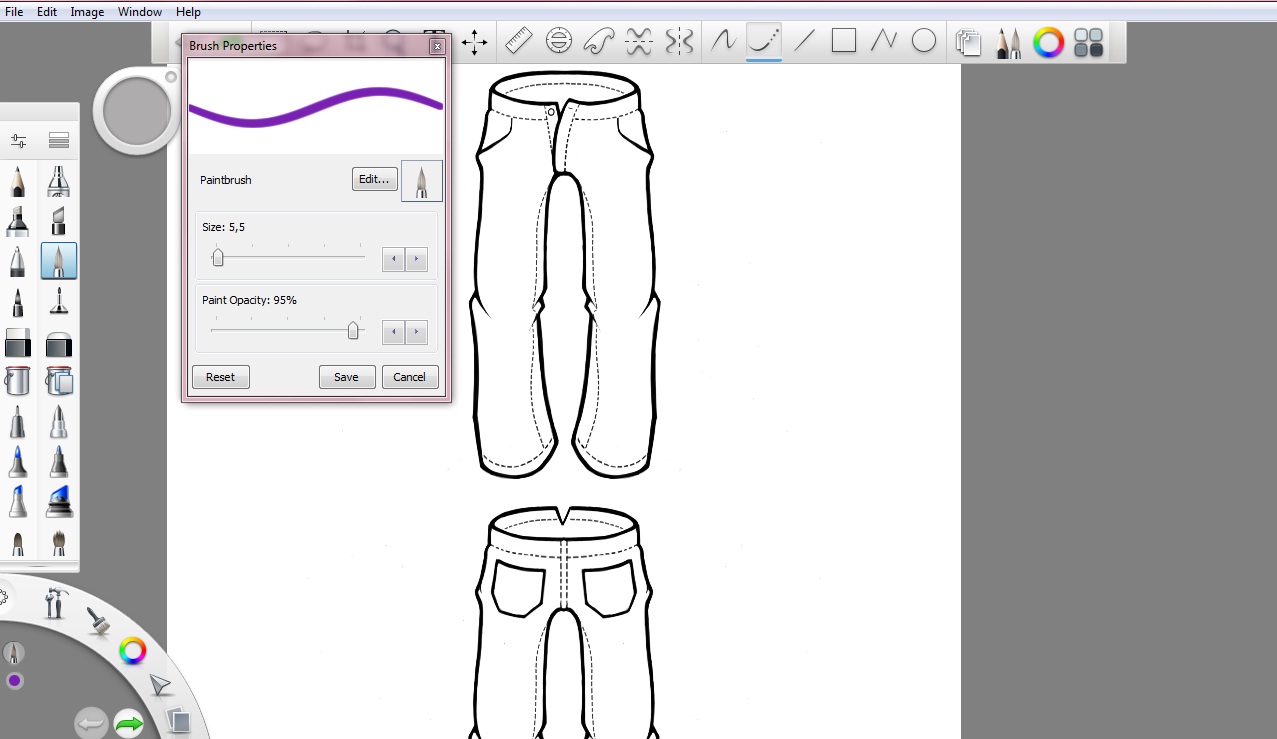Screen dimensions: 1277x739
Task: Select the Soft Eraser in palette
Action: click(59, 343)
